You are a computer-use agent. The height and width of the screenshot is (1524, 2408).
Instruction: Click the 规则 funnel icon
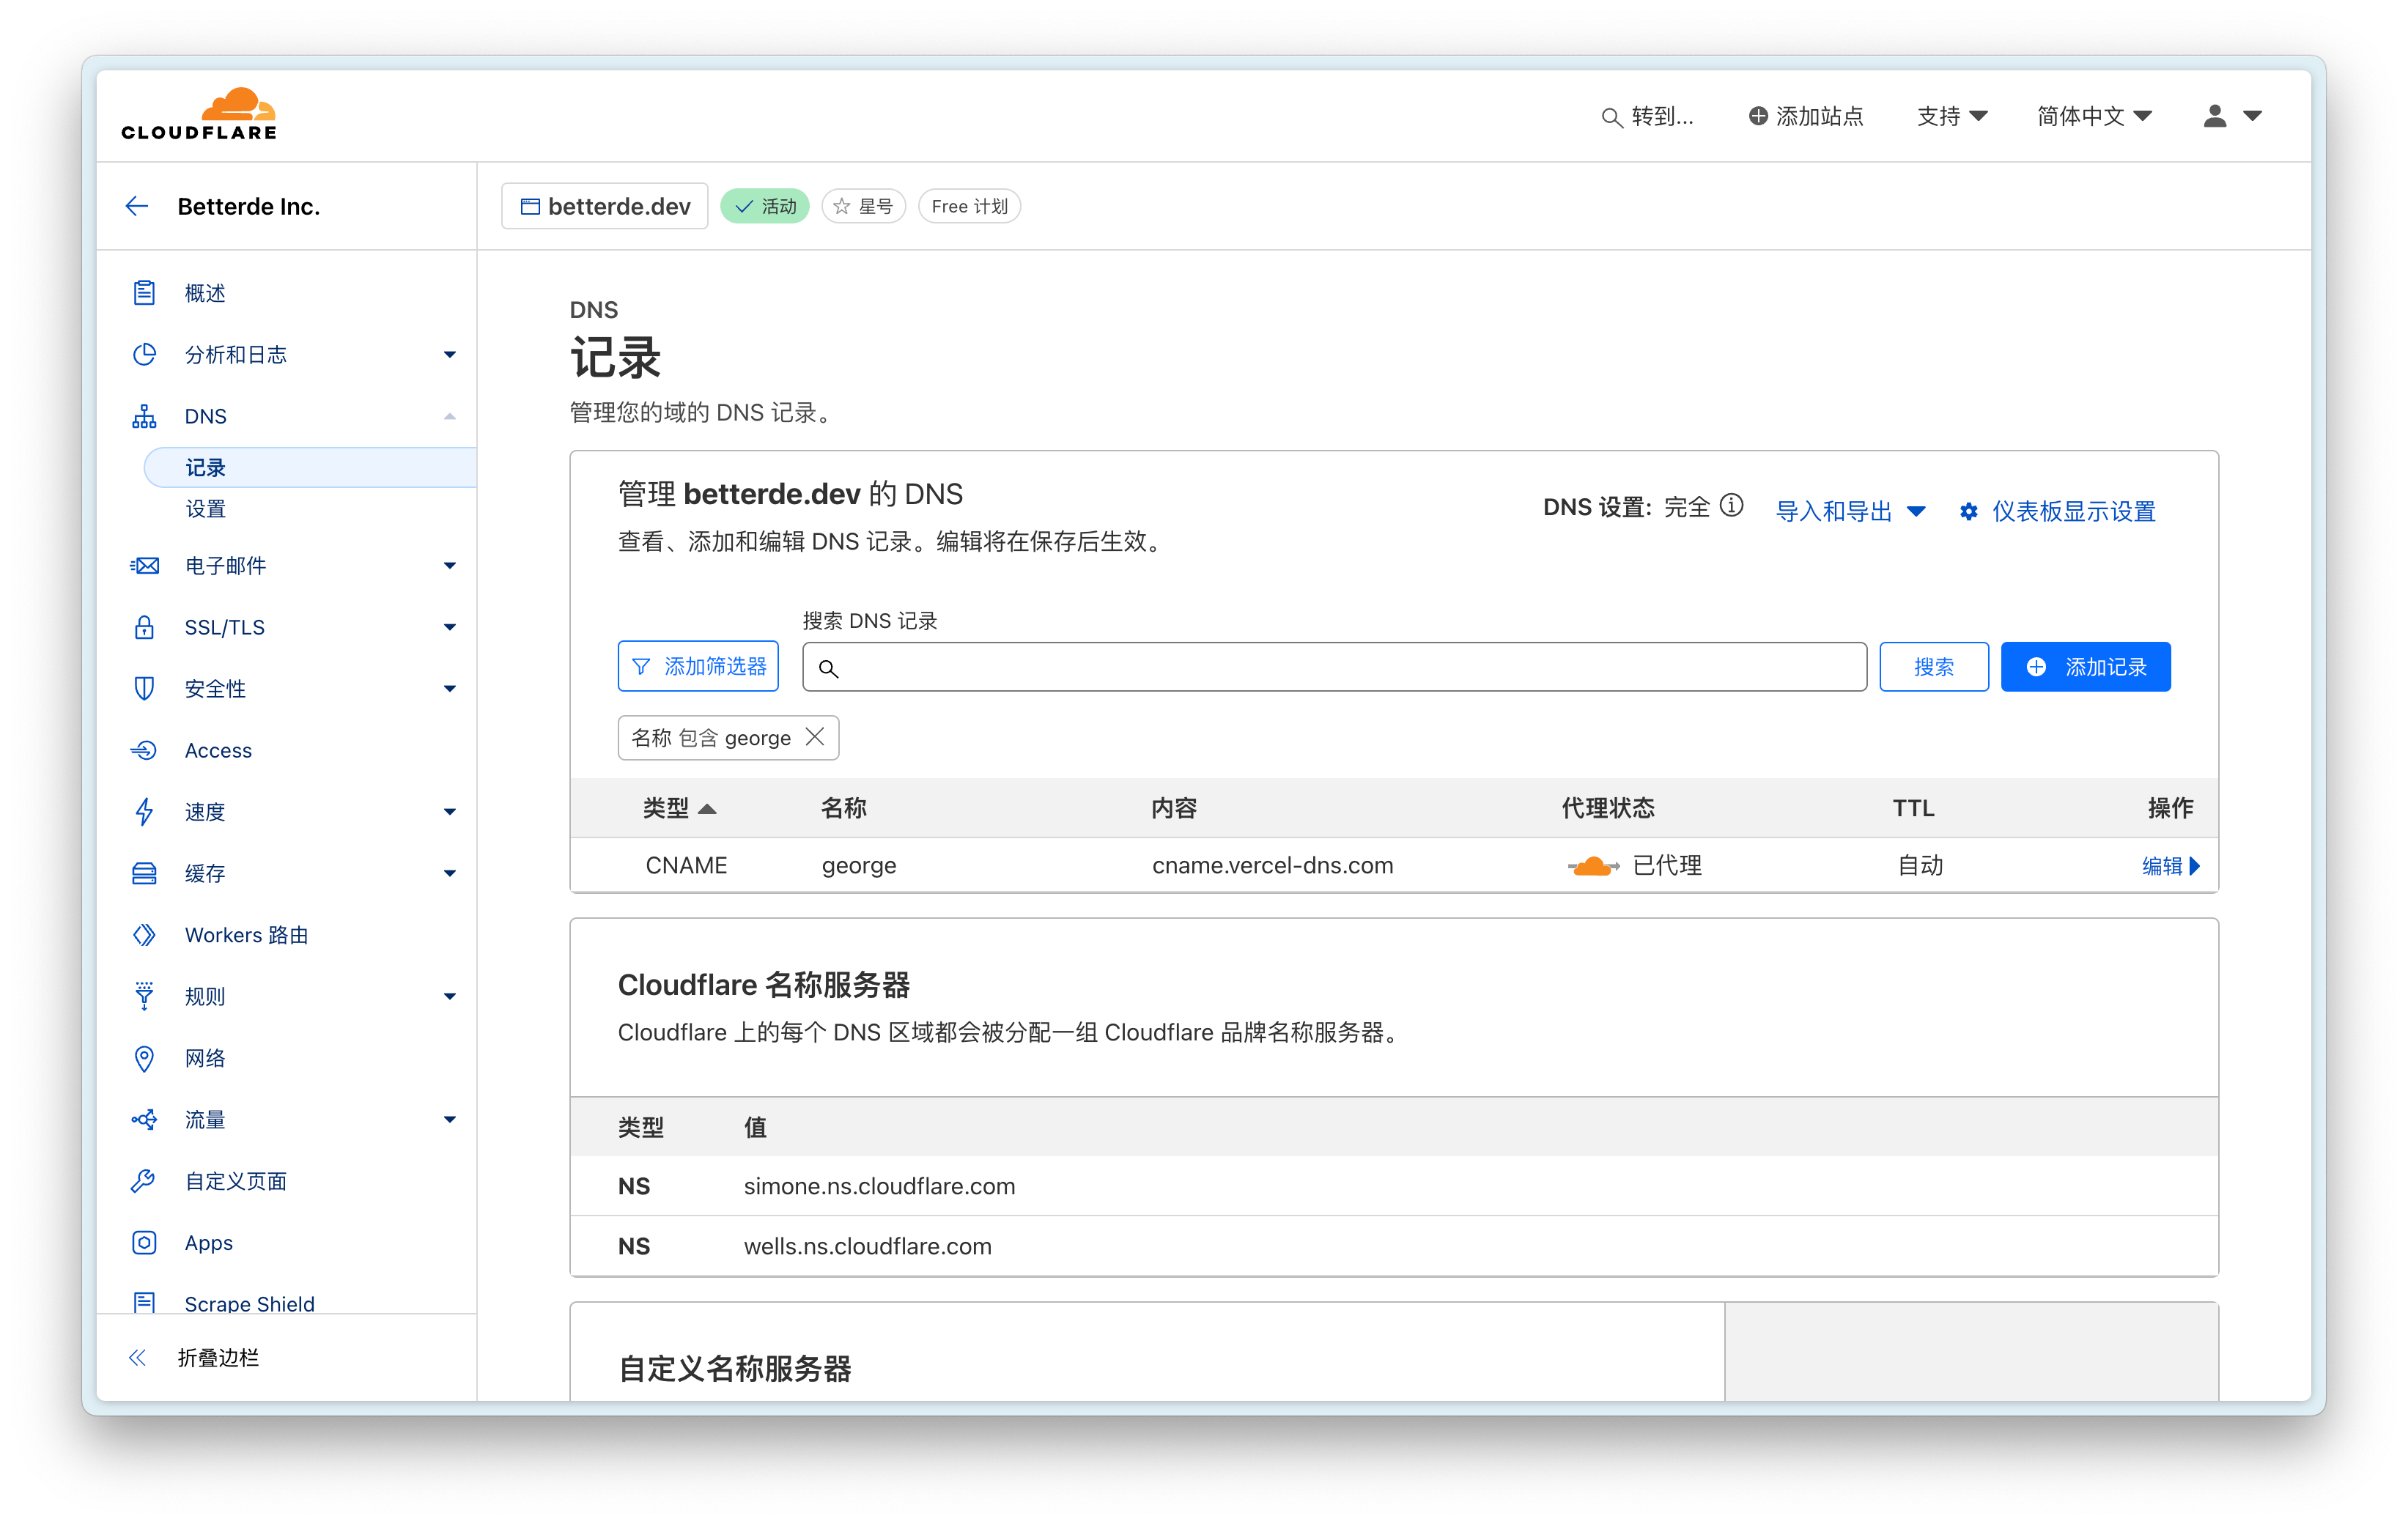coord(144,996)
